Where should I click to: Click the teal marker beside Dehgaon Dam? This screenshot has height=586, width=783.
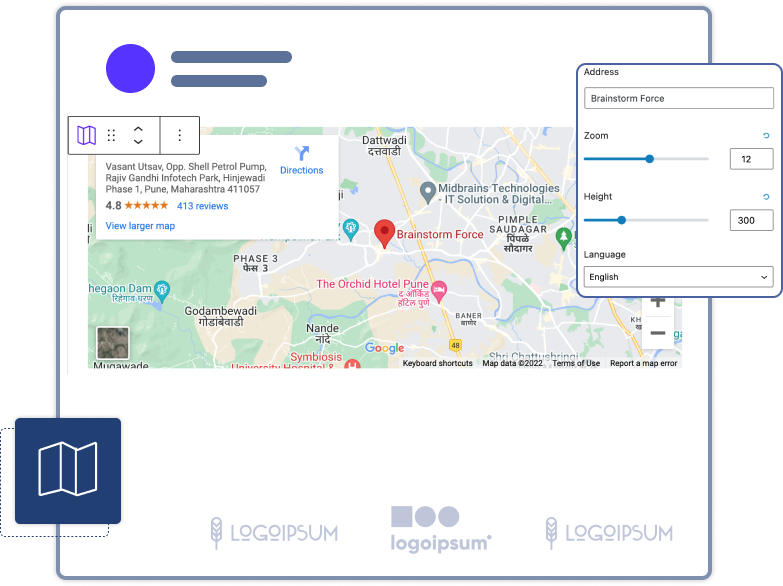pos(162,291)
